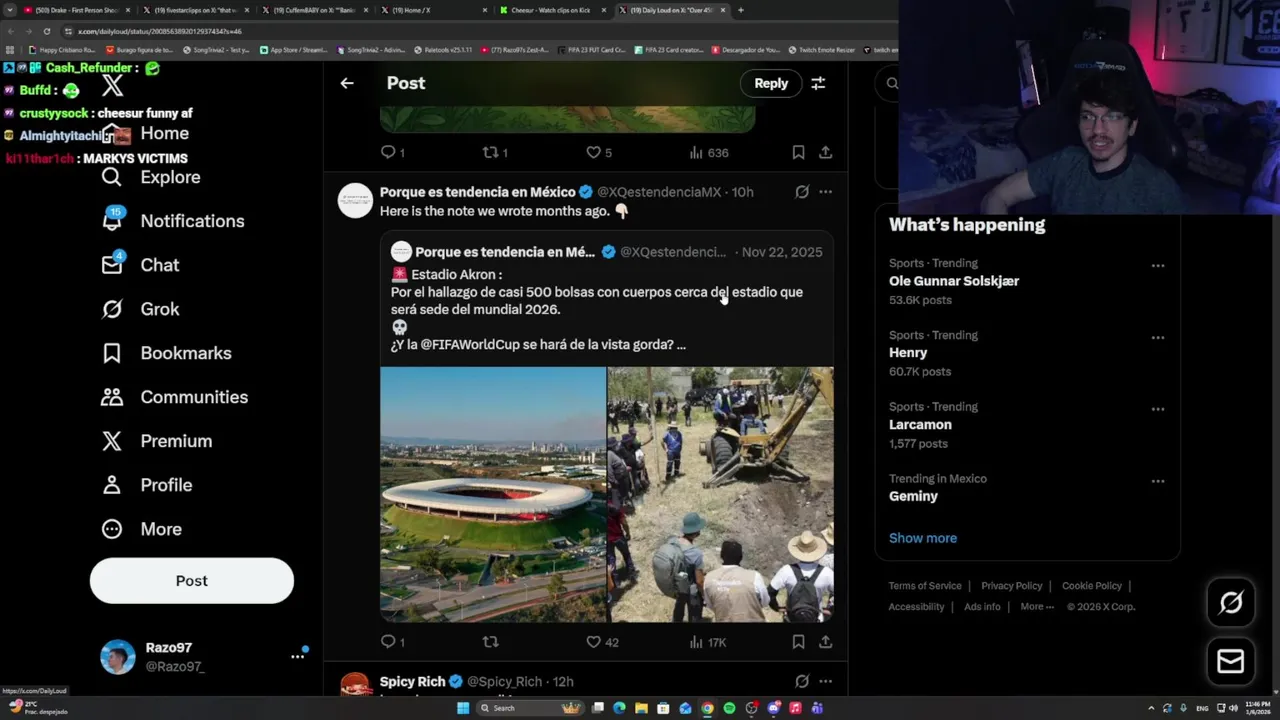Open Explore from the sidebar

pyautogui.click(x=151, y=177)
